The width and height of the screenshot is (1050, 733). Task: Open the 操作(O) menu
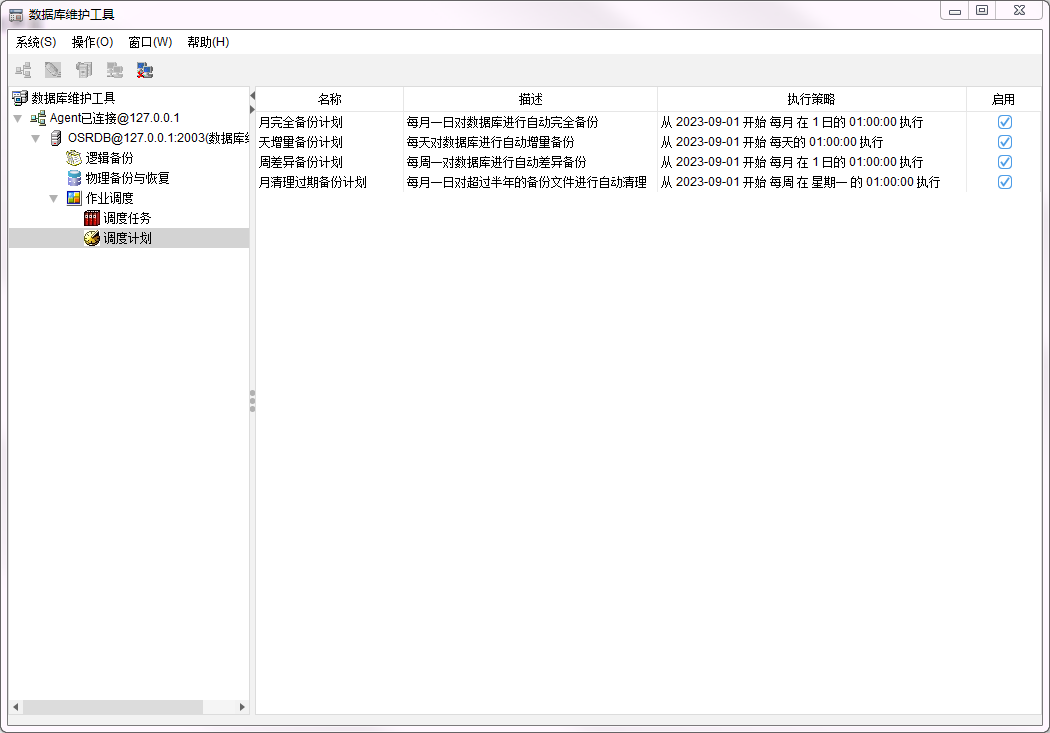click(92, 42)
